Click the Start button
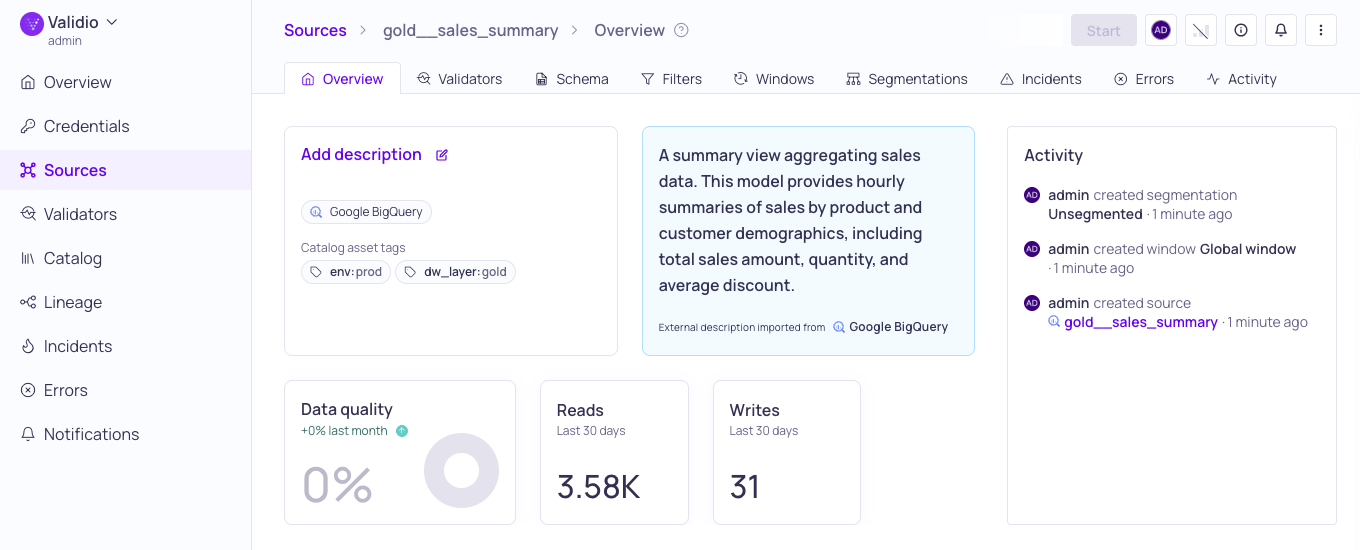The width and height of the screenshot is (1360, 550). pos(1104,30)
